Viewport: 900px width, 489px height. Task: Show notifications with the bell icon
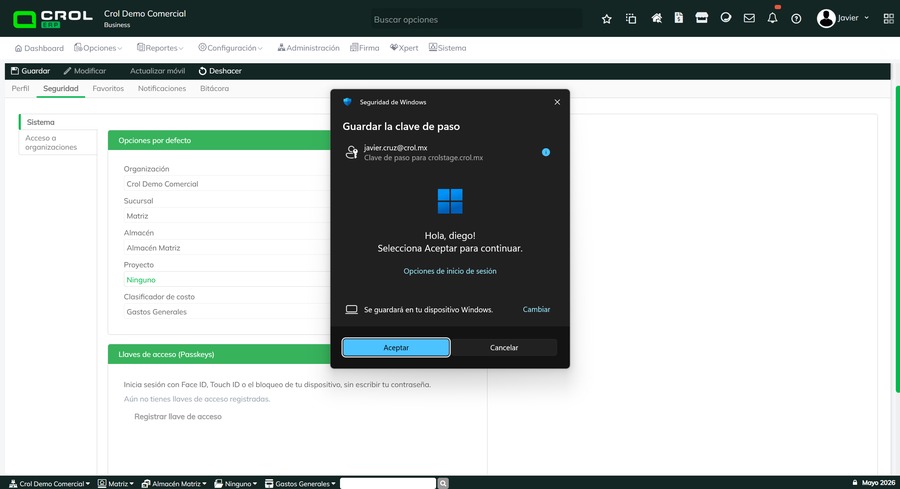point(773,18)
